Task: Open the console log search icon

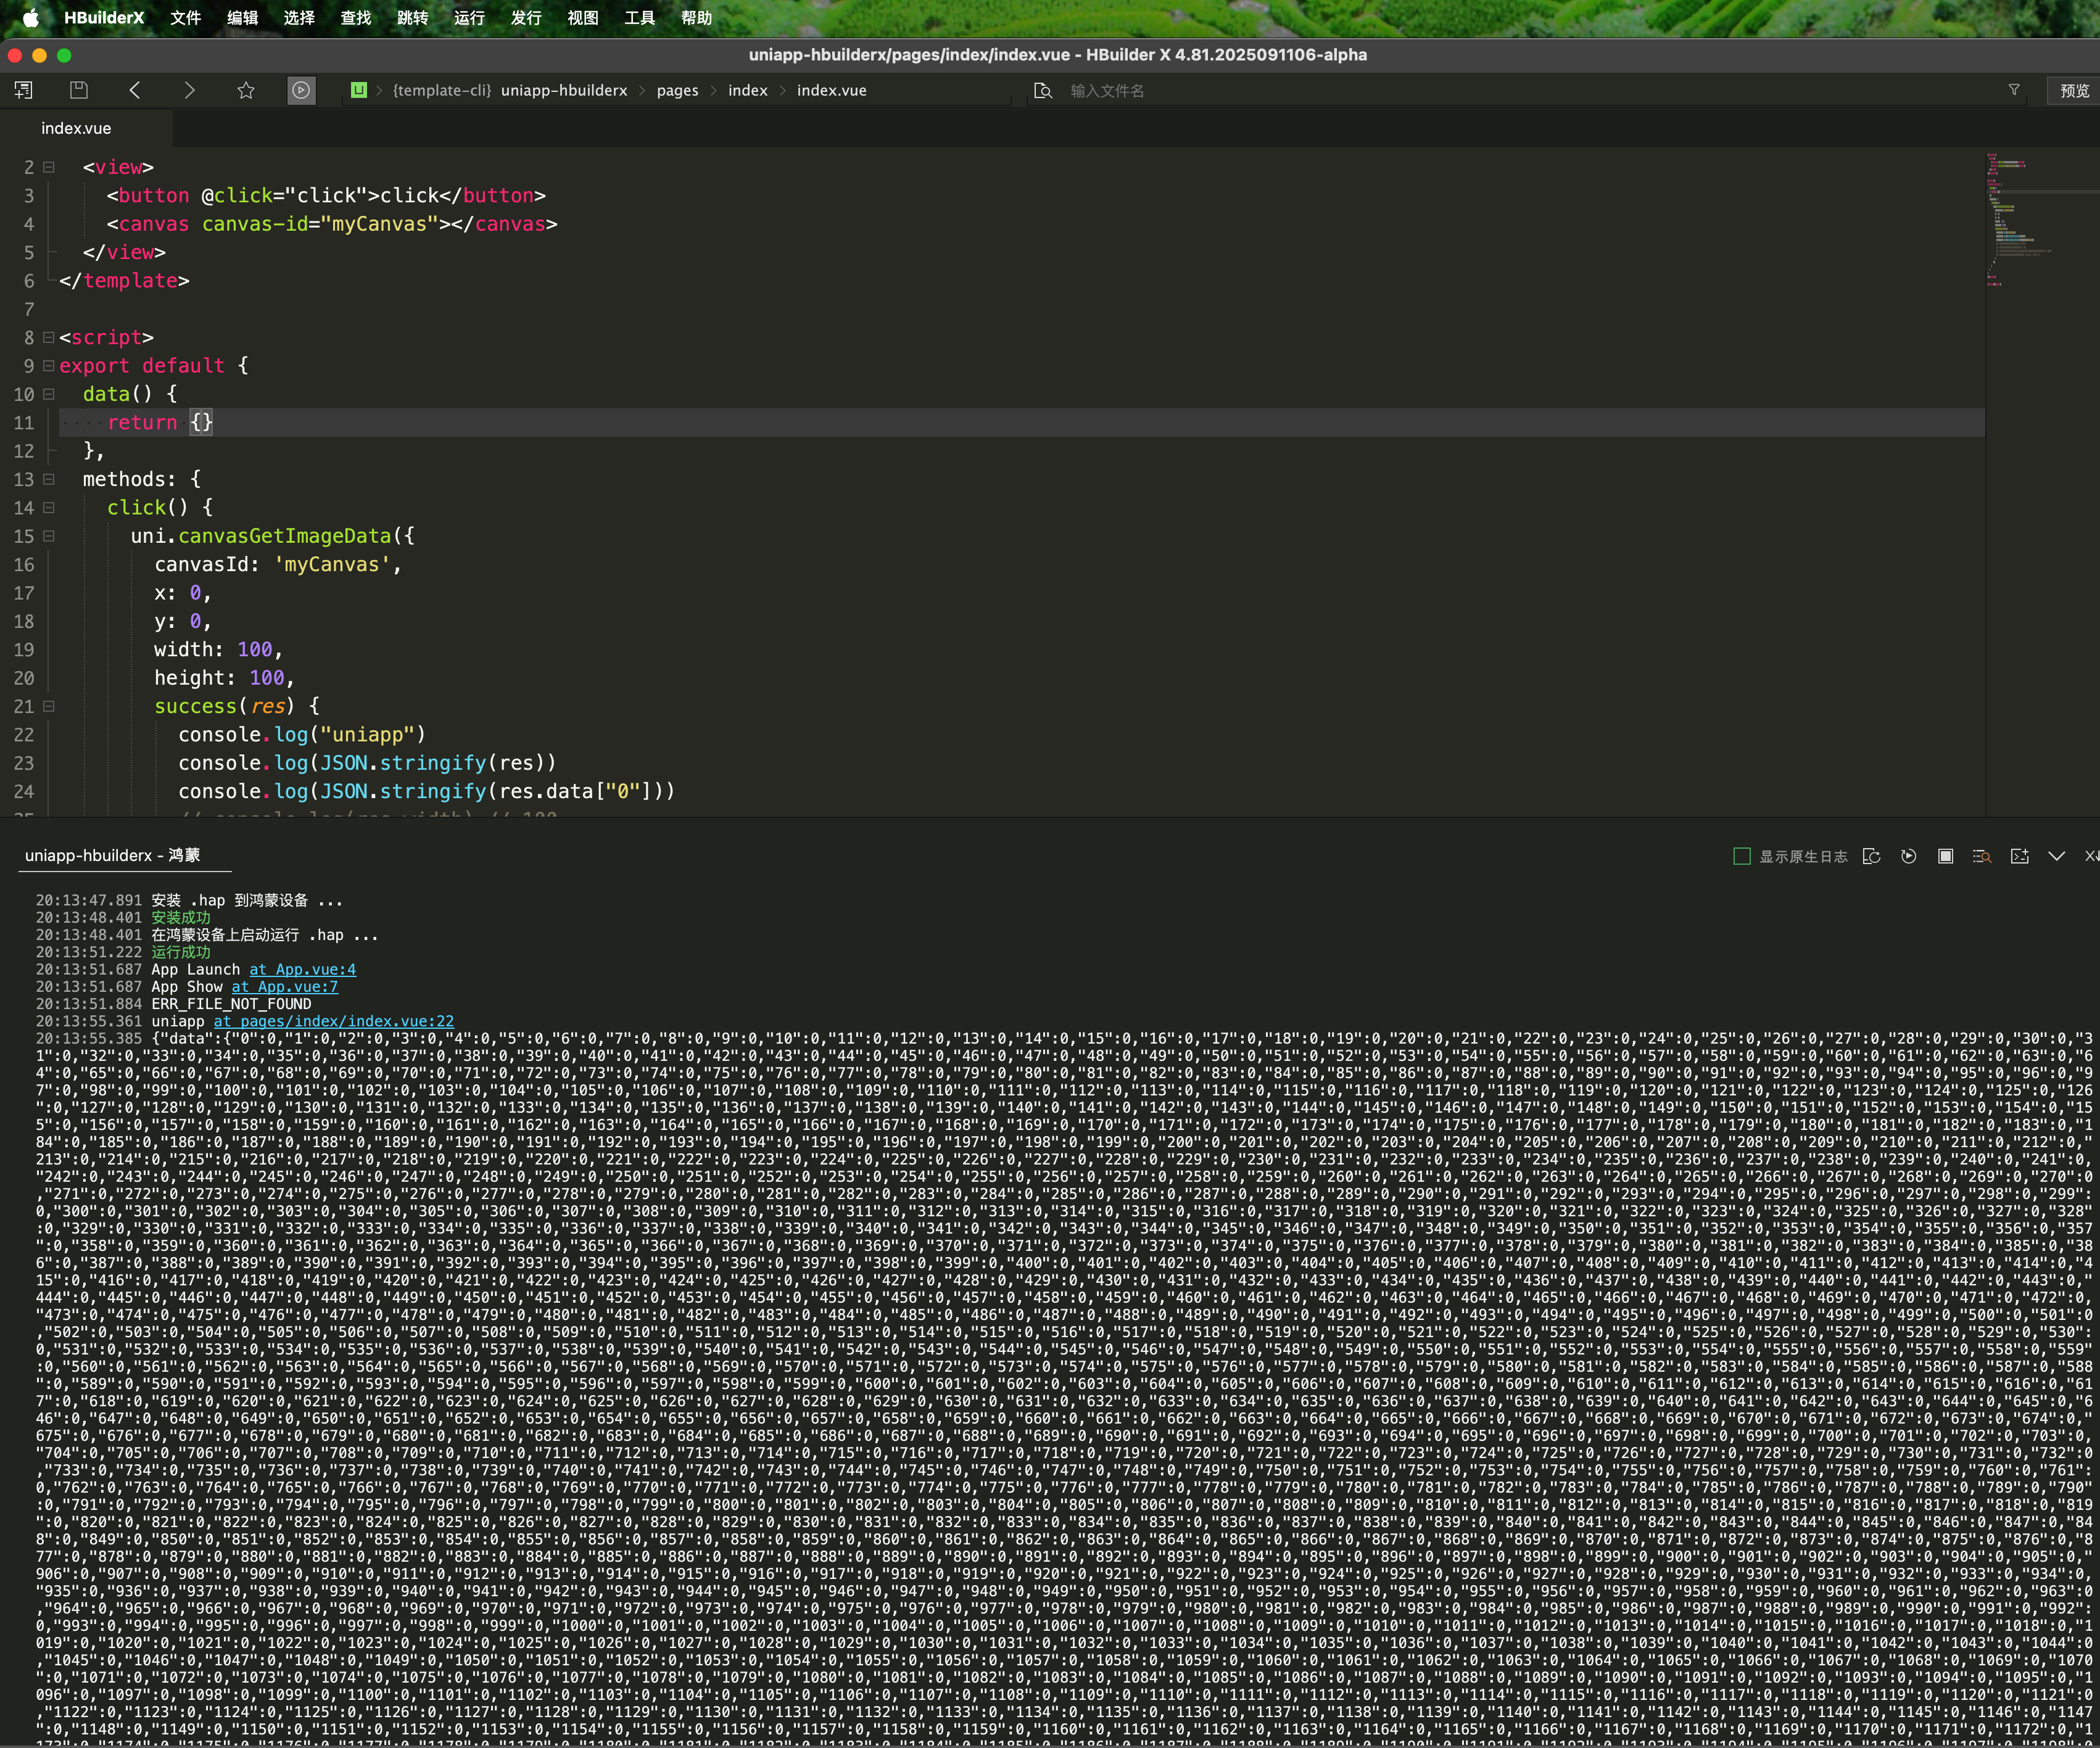Action: click(x=1982, y=856)
